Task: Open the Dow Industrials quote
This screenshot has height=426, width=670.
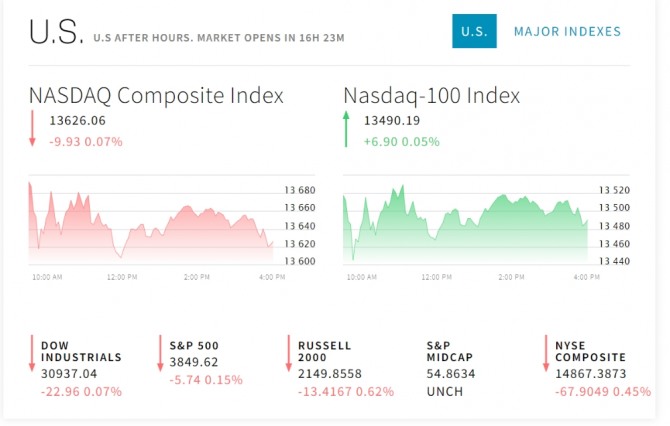Action: point(81,351)
